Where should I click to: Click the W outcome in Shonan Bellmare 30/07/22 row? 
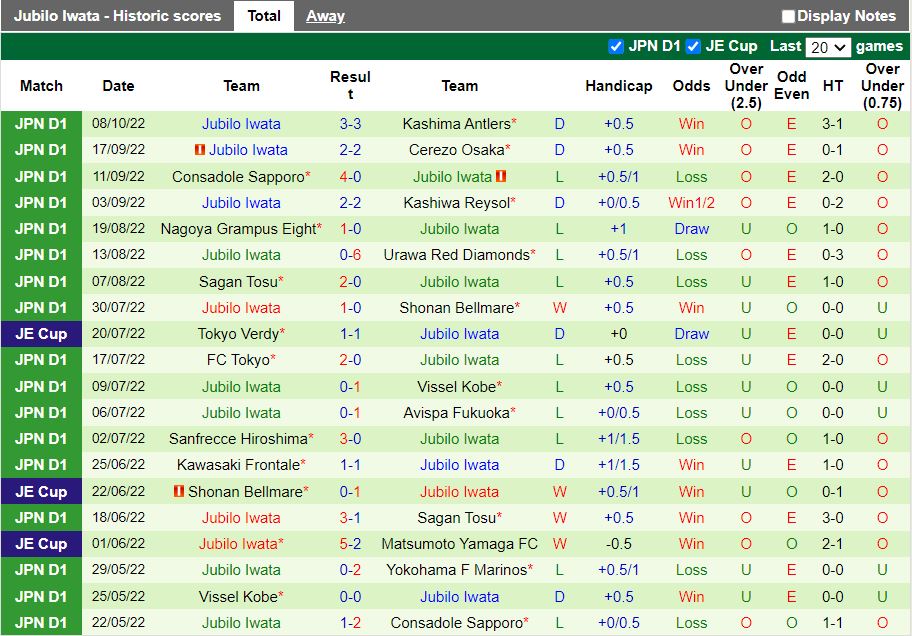click(x=560, y=308)
